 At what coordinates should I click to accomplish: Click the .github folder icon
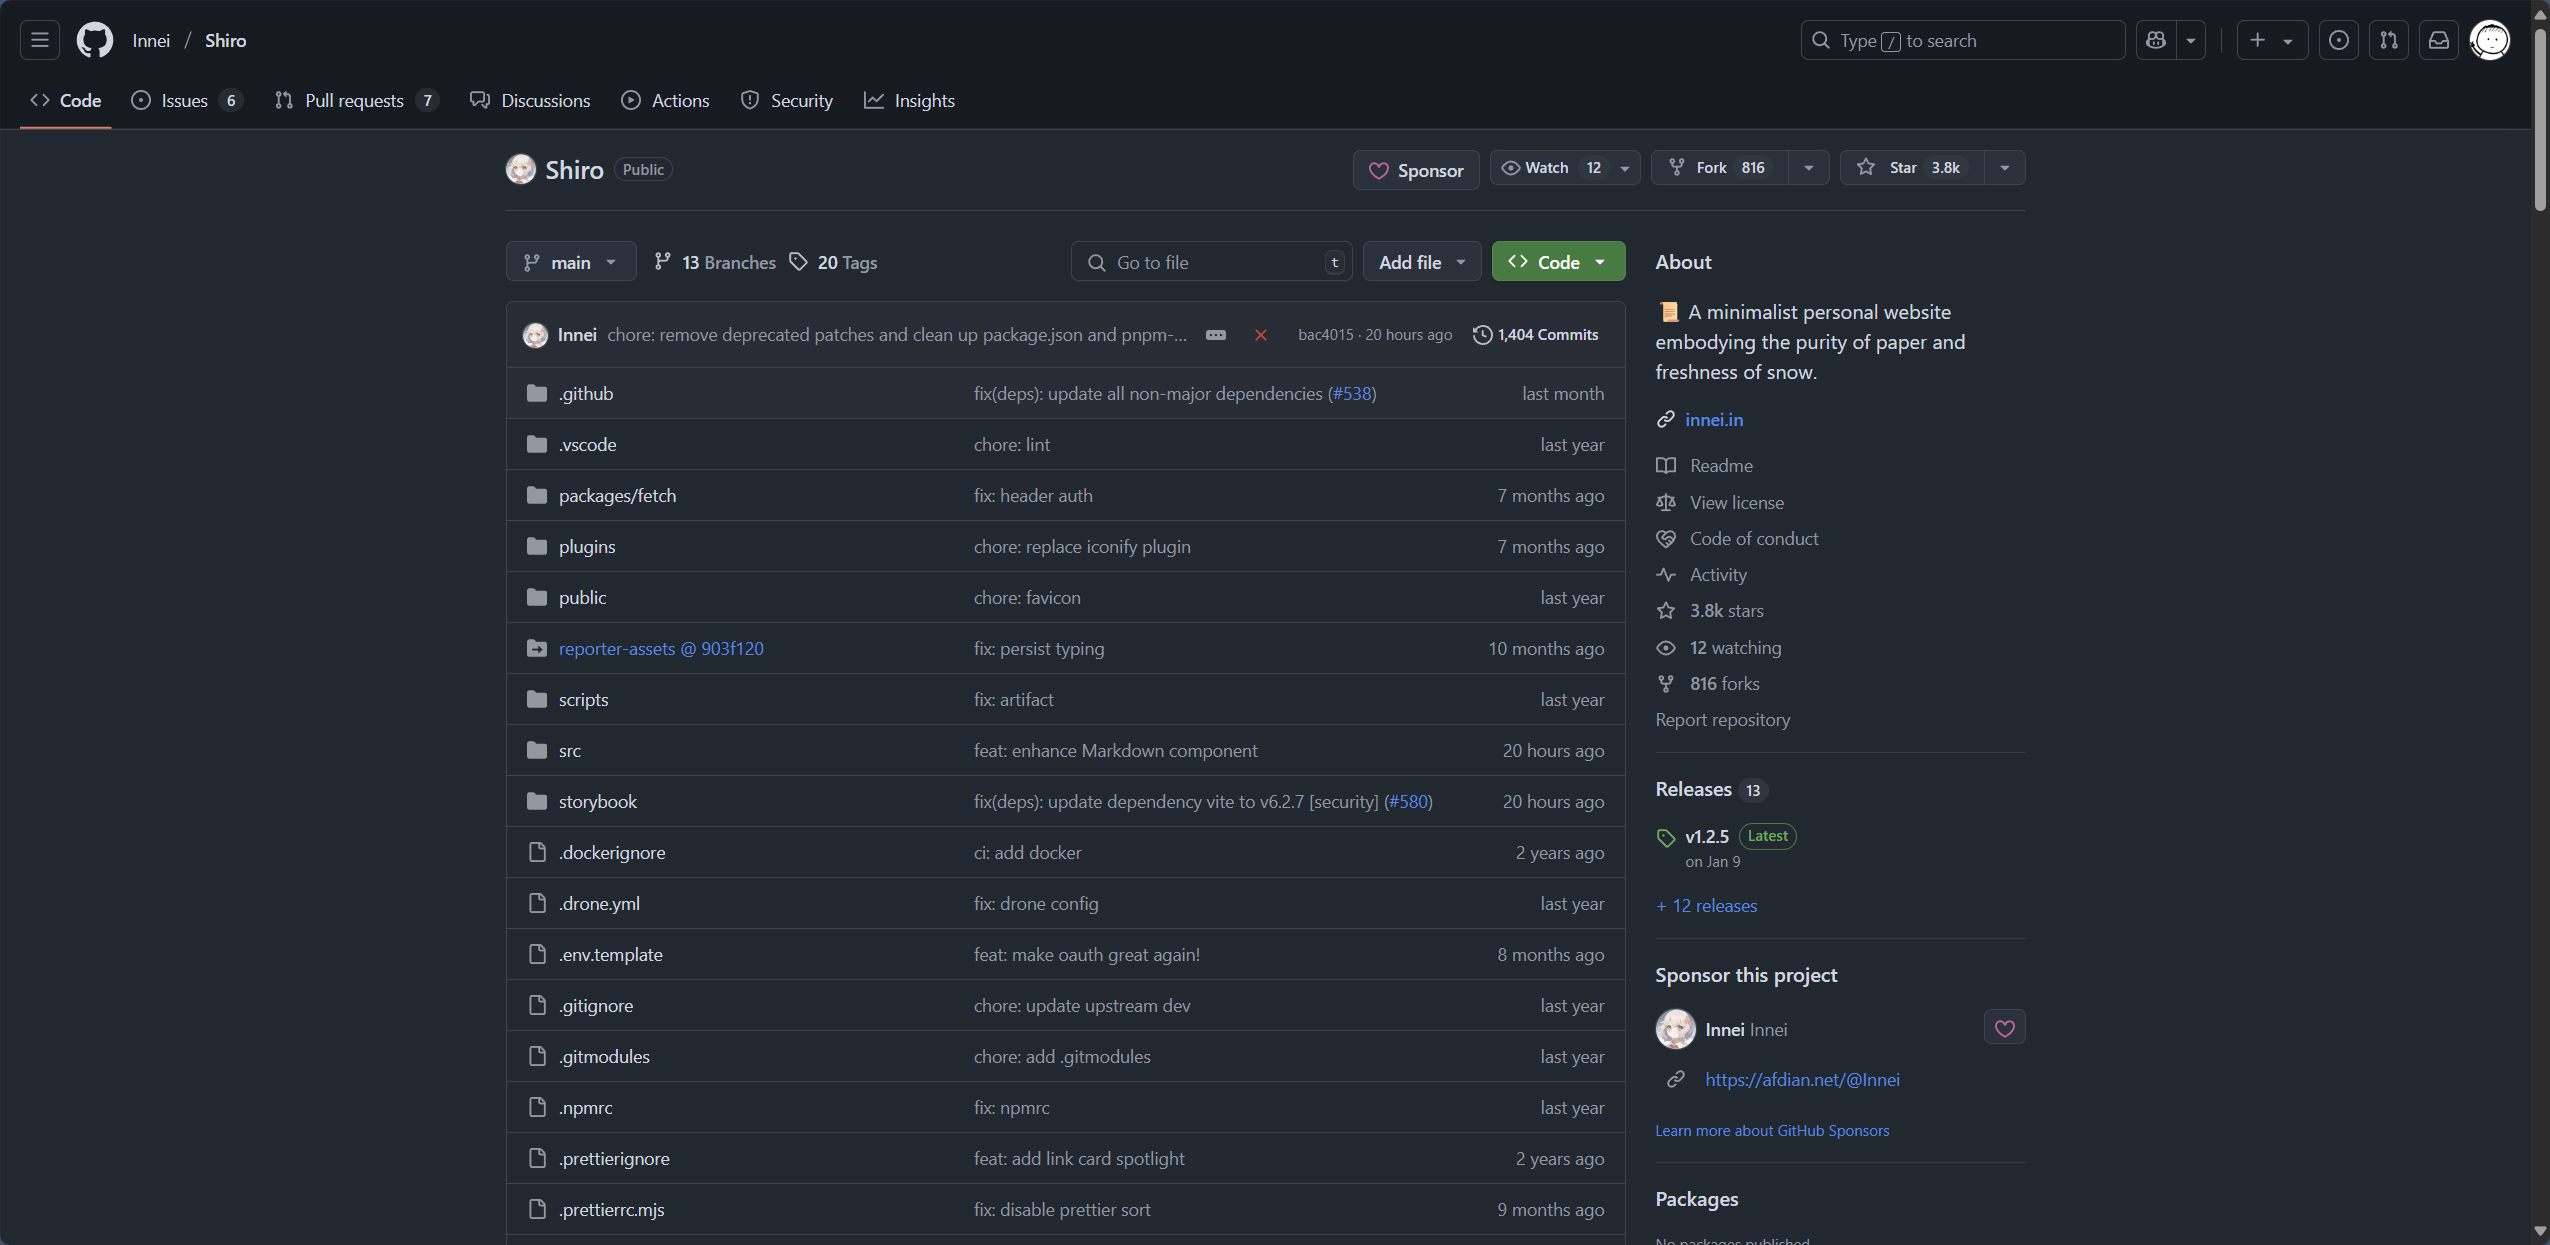pyautogui.click(x=537, y=393)
